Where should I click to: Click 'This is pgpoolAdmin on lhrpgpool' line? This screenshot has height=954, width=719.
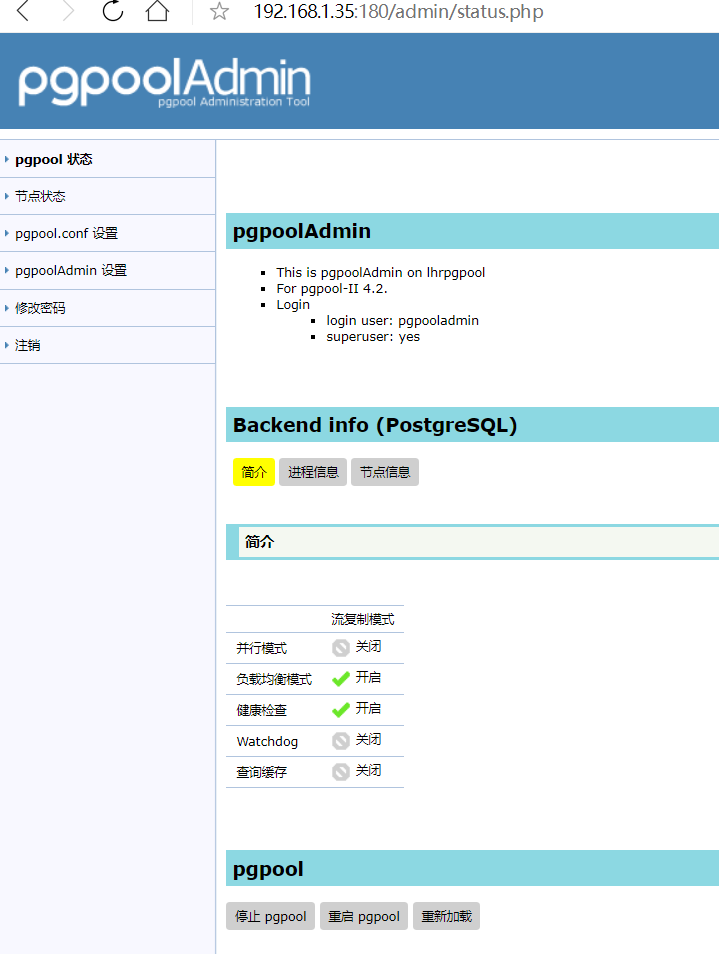pos(381,273)
